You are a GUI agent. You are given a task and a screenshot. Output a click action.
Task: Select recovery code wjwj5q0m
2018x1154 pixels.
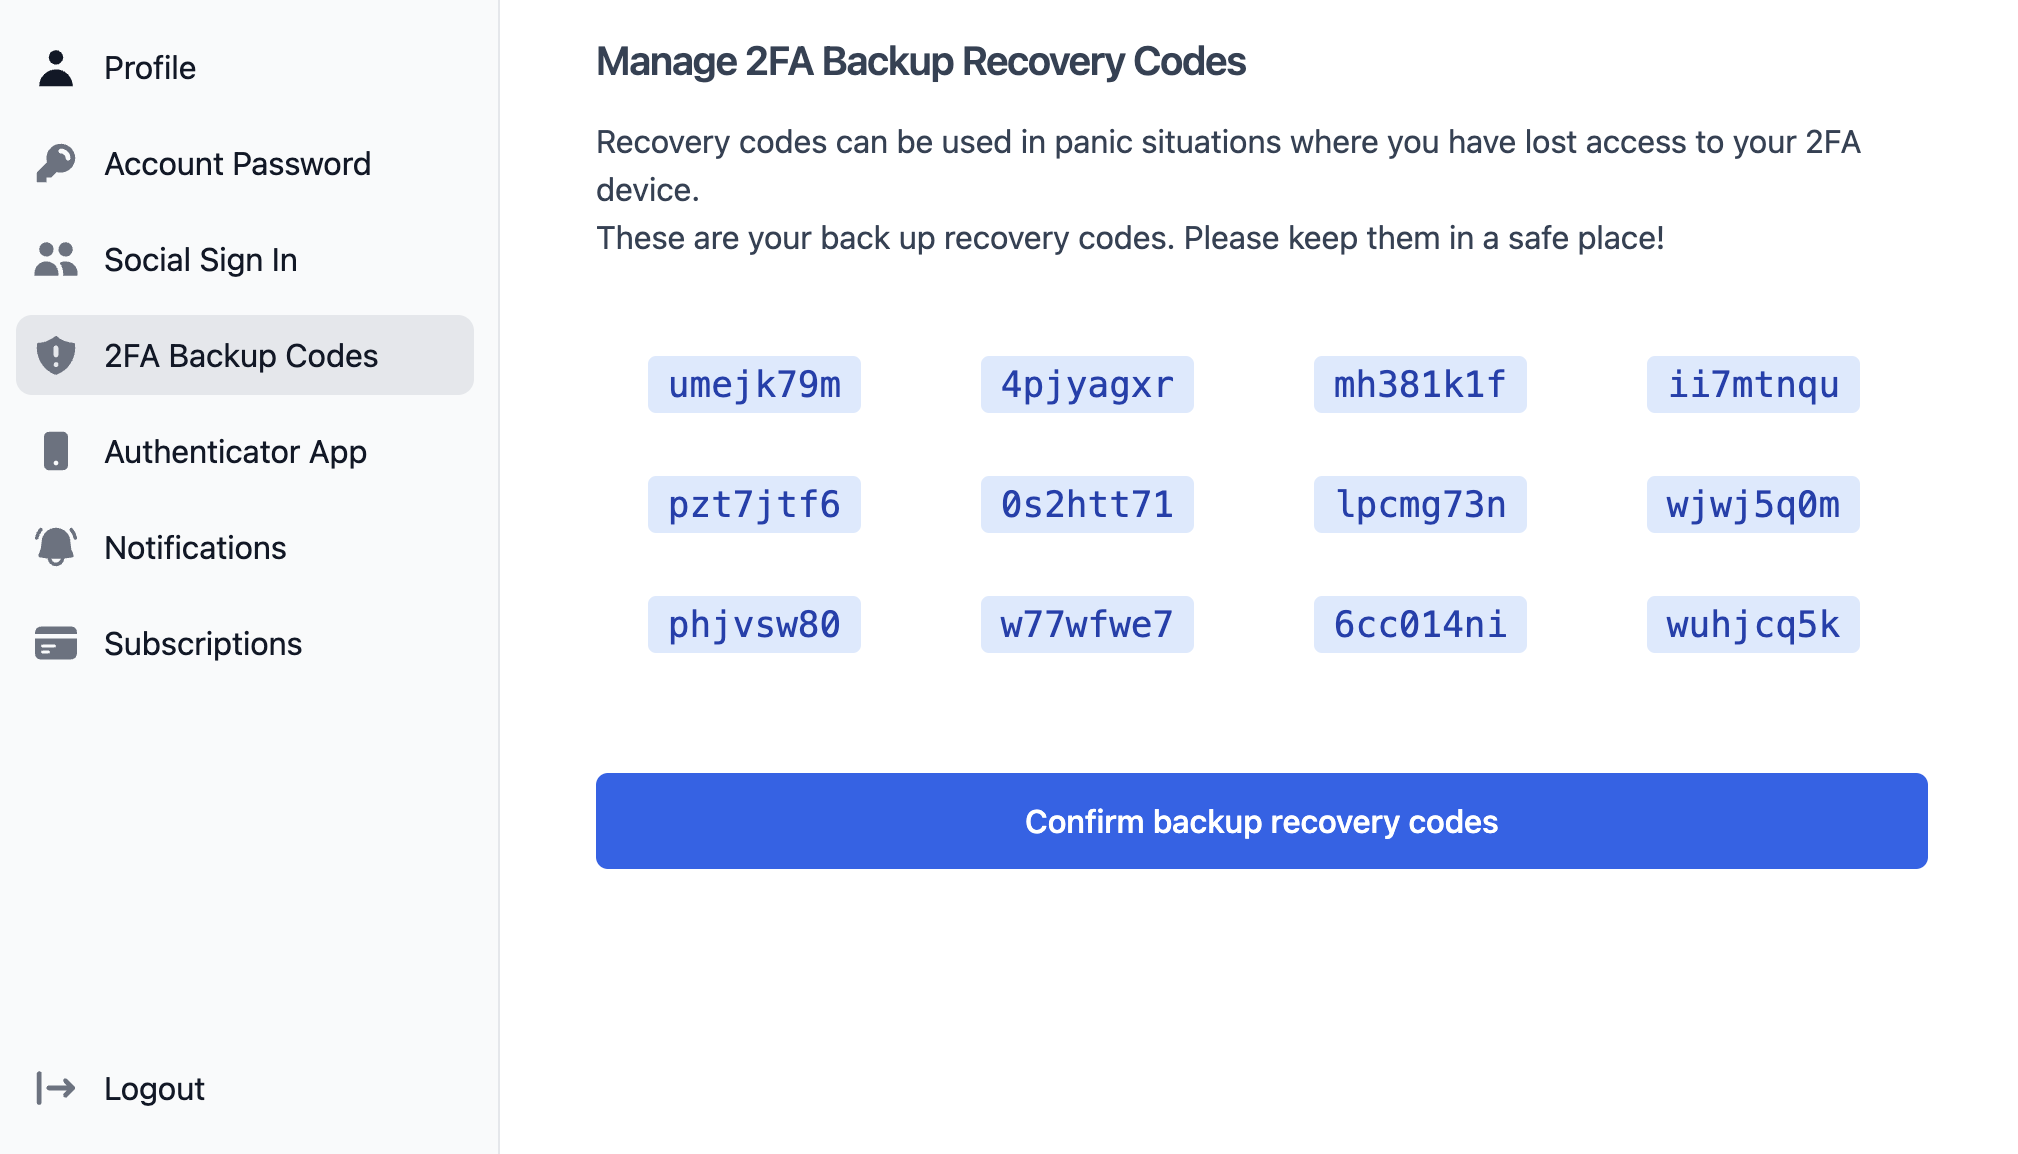[x=1753, y=505]
